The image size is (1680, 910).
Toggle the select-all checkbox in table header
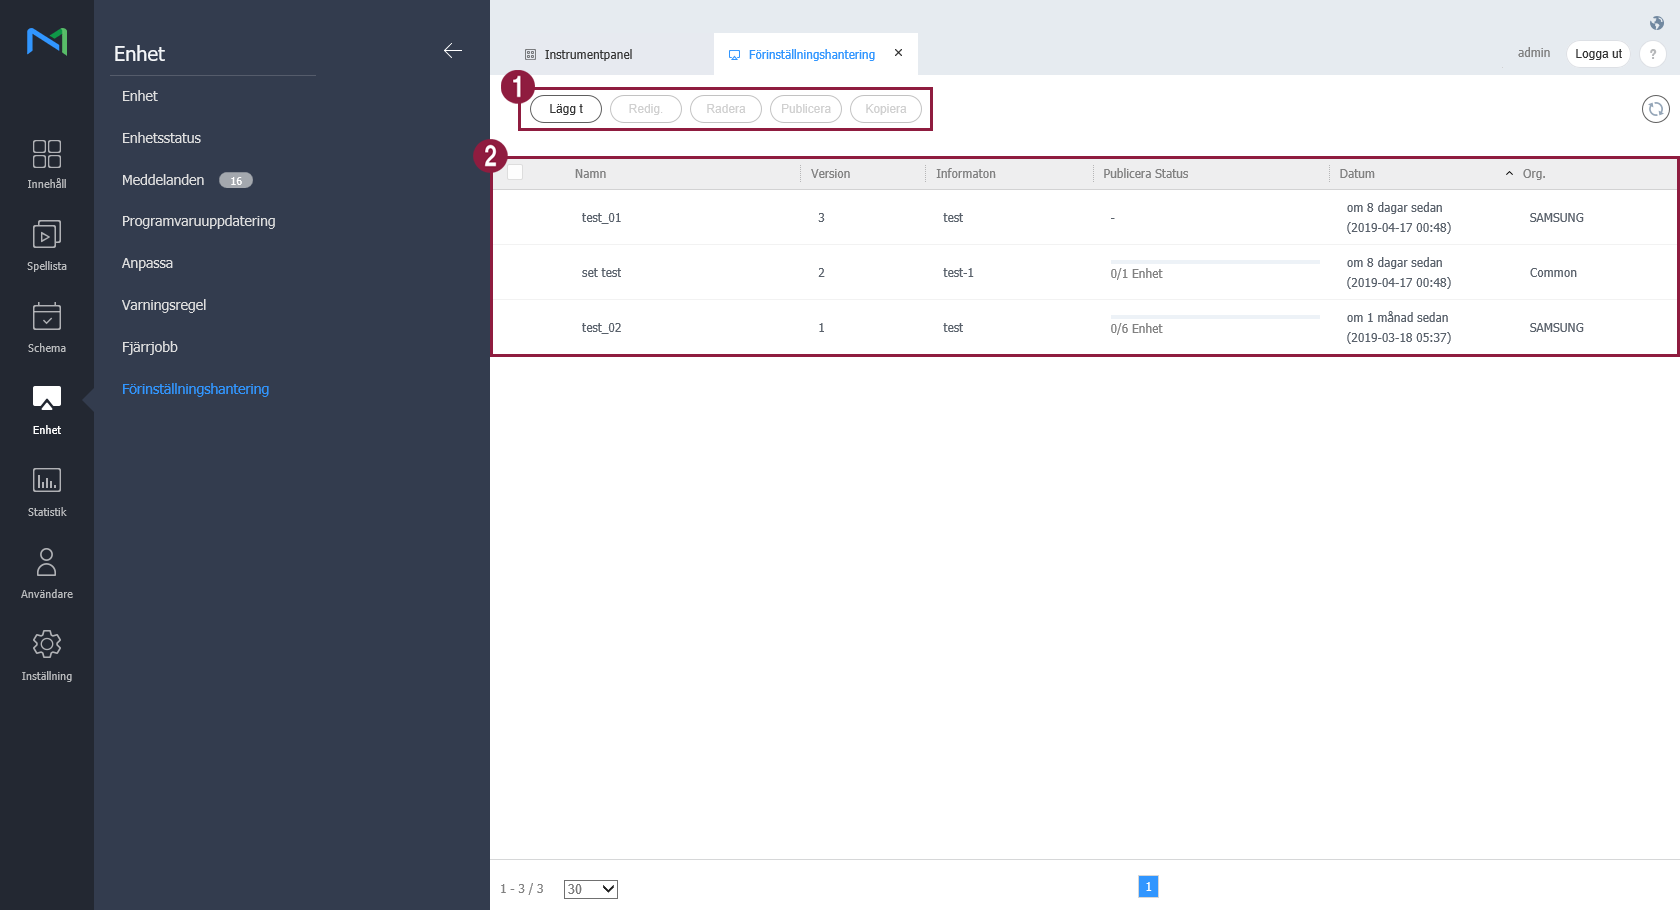pos(516,172)
